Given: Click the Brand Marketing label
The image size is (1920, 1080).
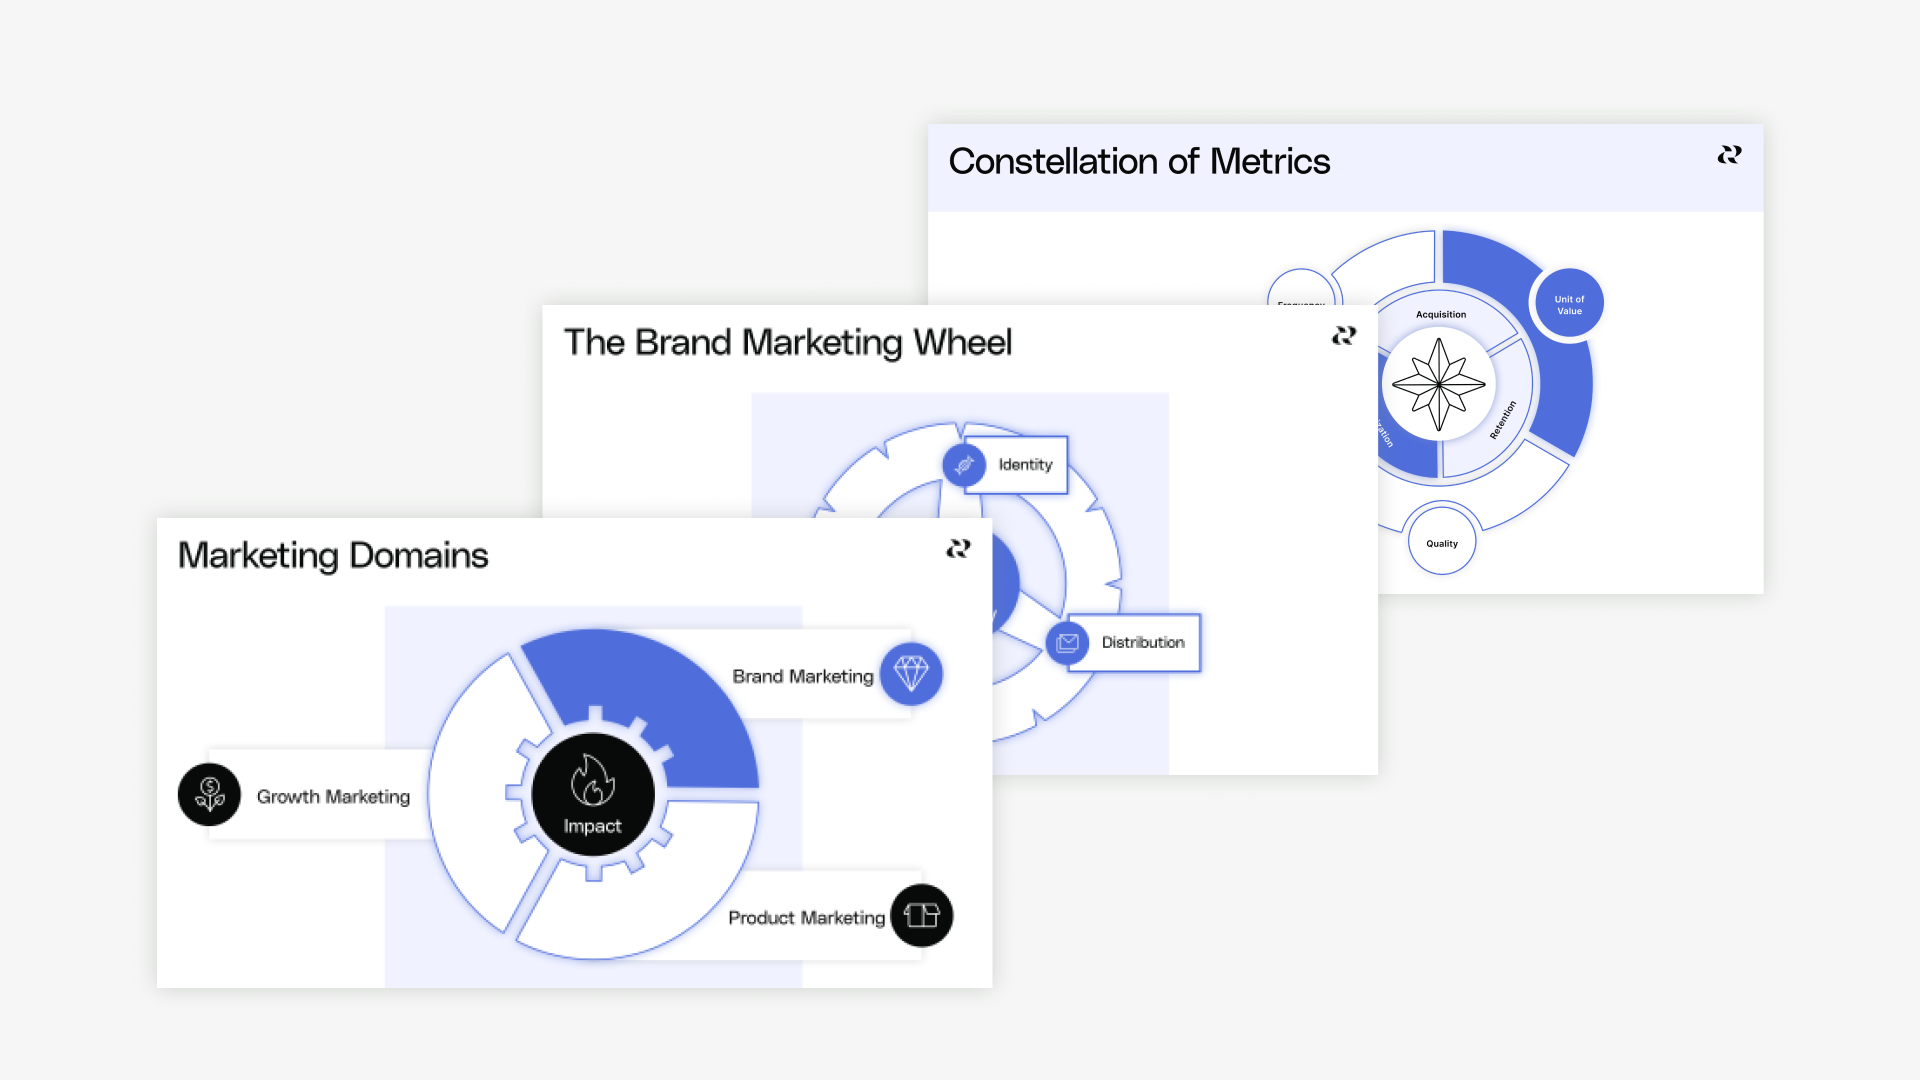Looking at the screenshot, I should point(803,677).
